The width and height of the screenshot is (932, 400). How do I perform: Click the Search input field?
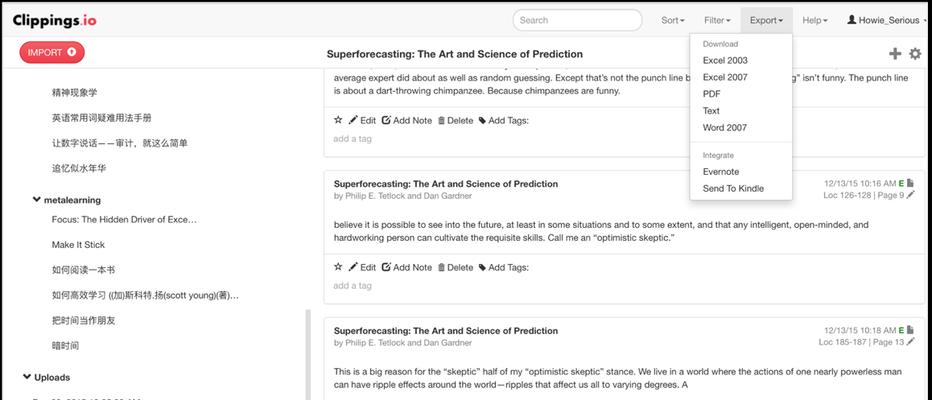(577, 20)
